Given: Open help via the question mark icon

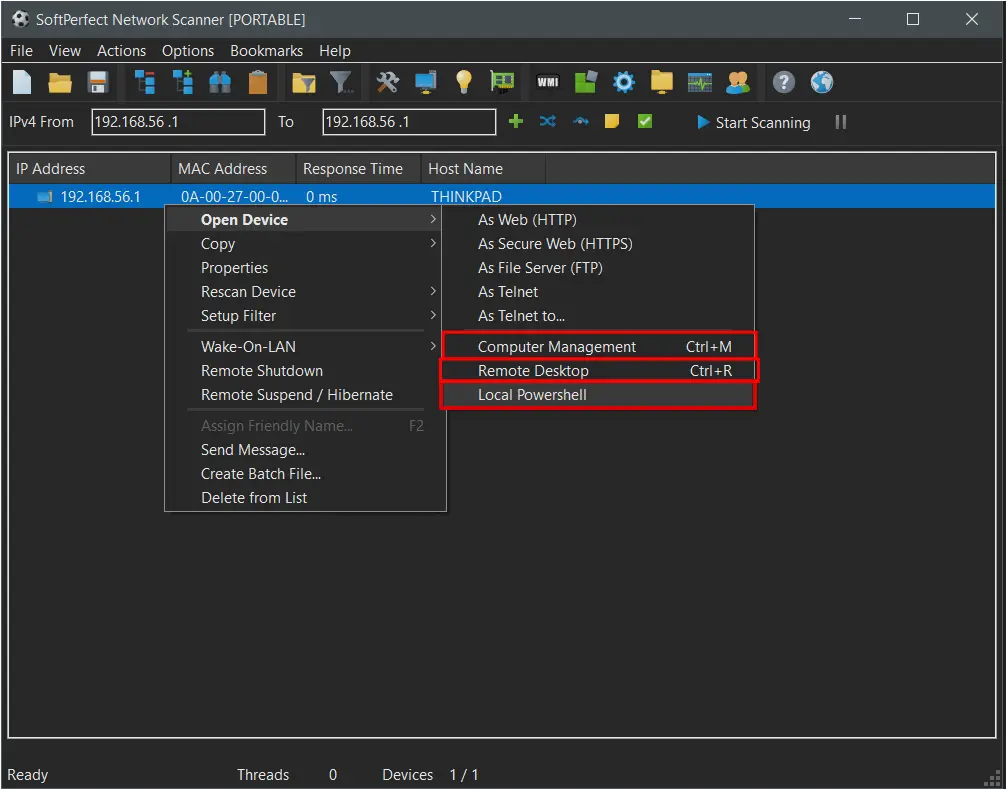Looking at the screenshot, I should [784, 82].
